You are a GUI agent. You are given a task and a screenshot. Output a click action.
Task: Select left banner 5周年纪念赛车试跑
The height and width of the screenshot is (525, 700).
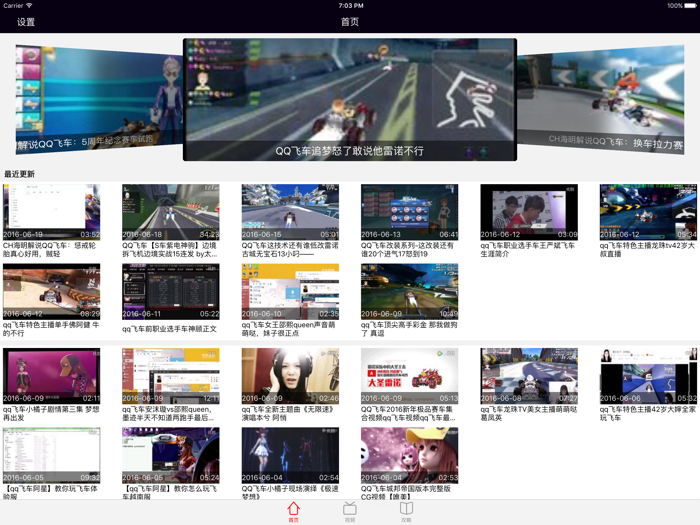pos(95,100)
